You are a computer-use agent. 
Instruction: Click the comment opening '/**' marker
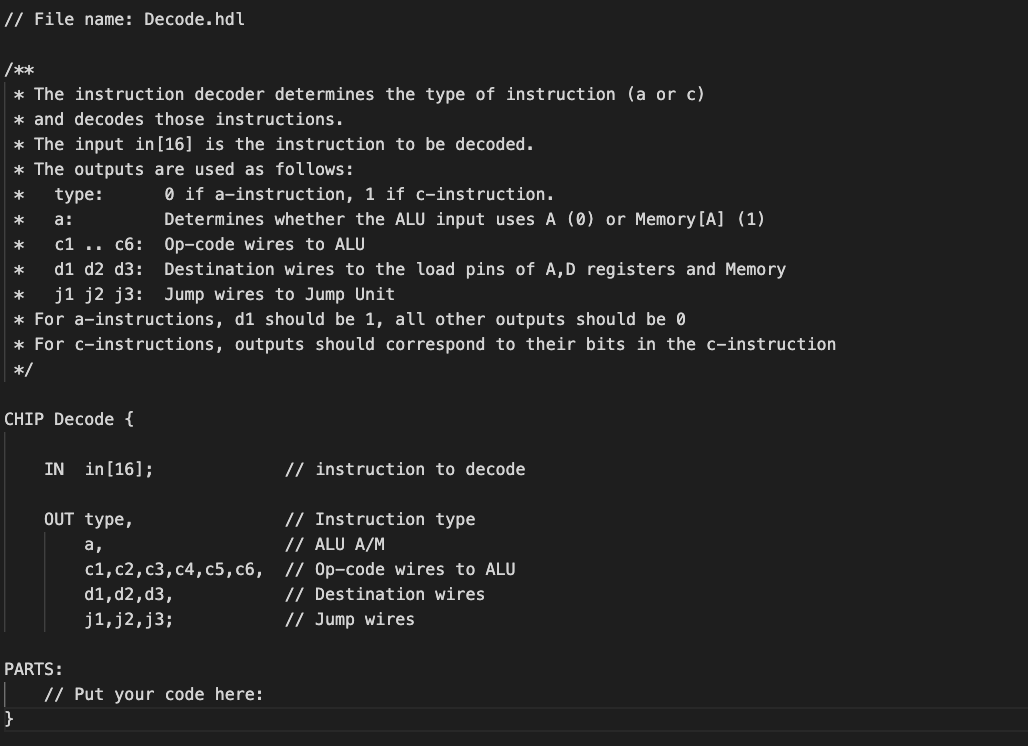[x=19, y=69]
